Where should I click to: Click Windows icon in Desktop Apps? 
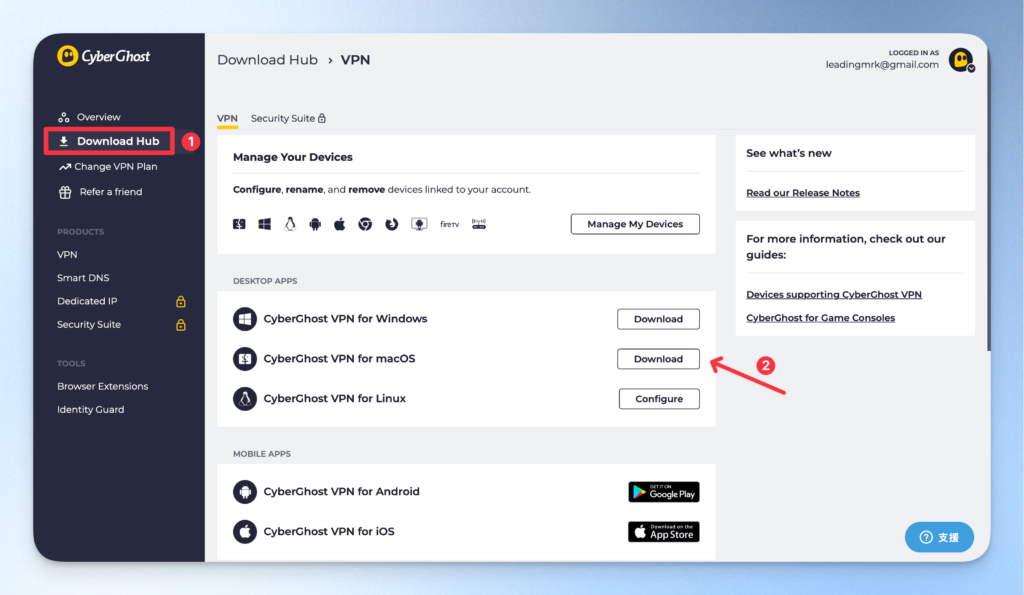(x=245, y=319)
